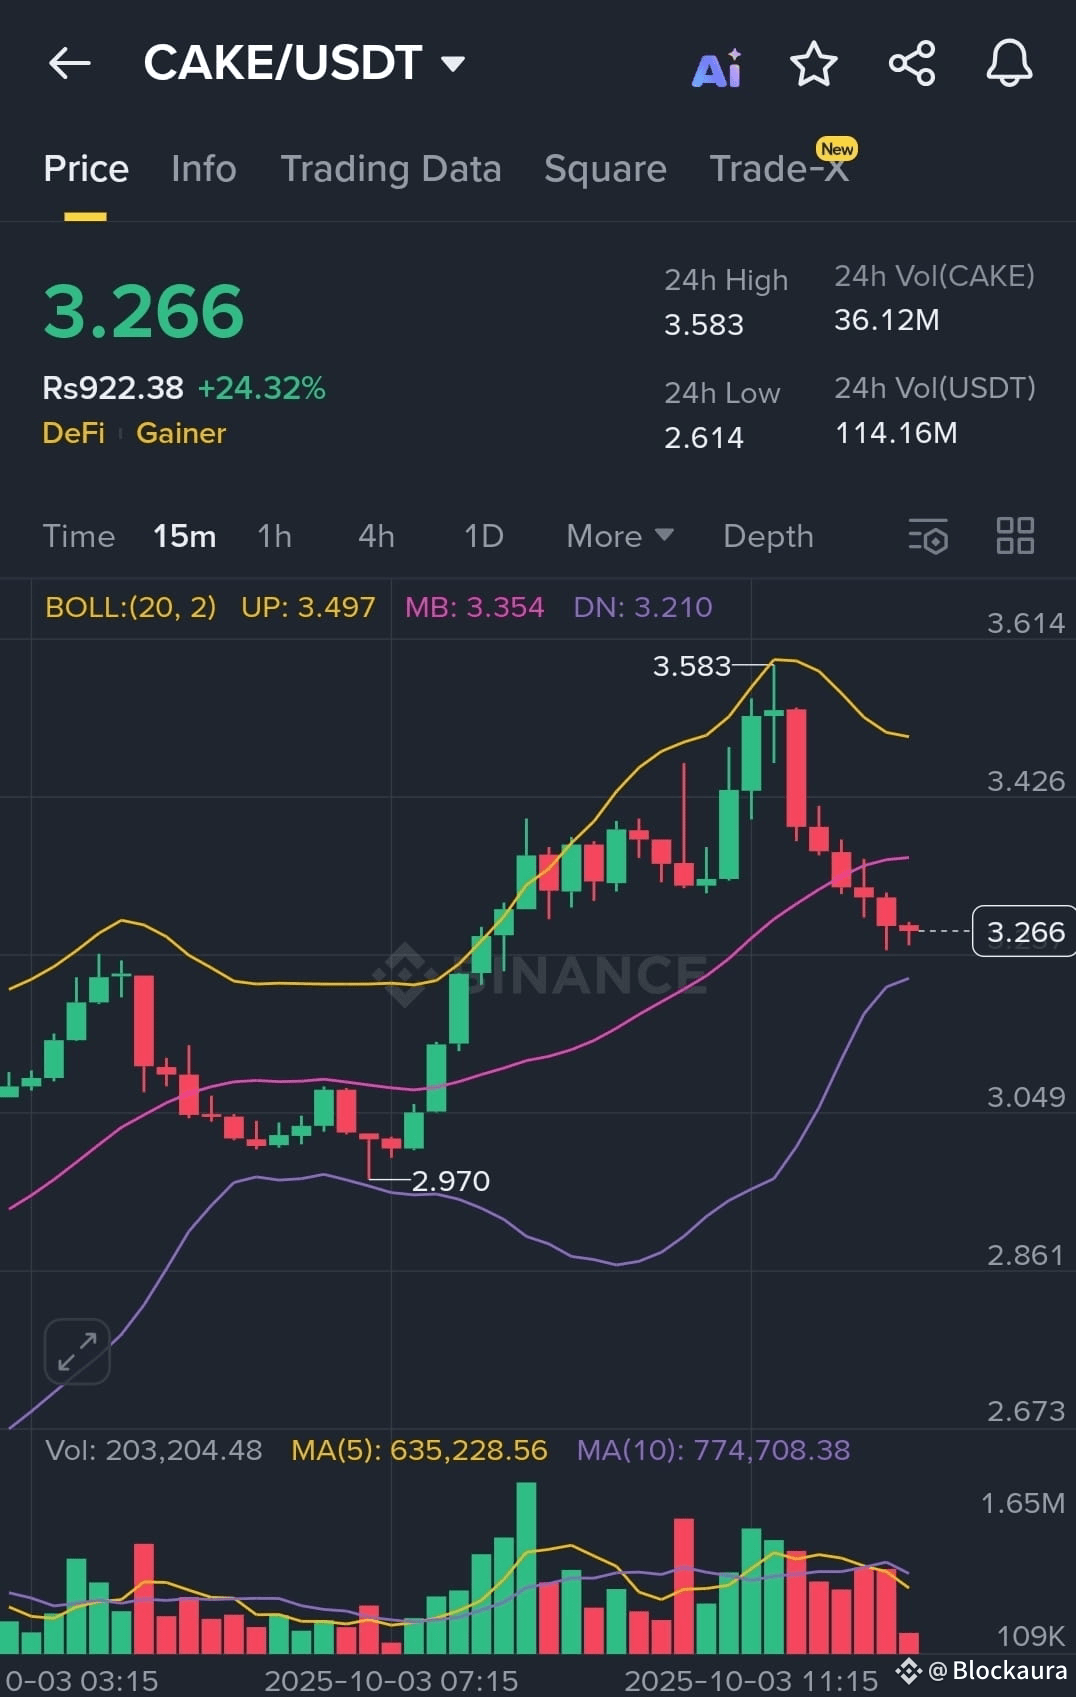Select the 1D interval
Image resolution: width=1076 pixels, height=1697 pixels.
(484, 536)
